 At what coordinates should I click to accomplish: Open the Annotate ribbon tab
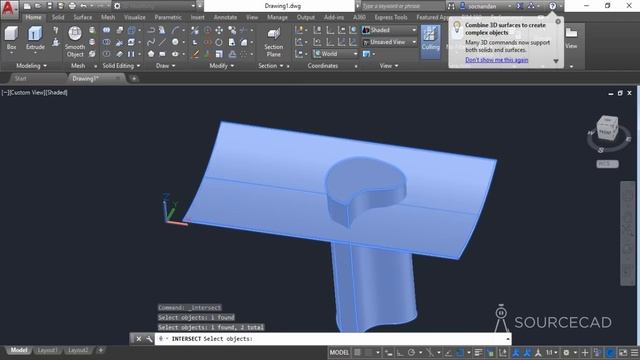pyautogui.click(x=225, y=17)
